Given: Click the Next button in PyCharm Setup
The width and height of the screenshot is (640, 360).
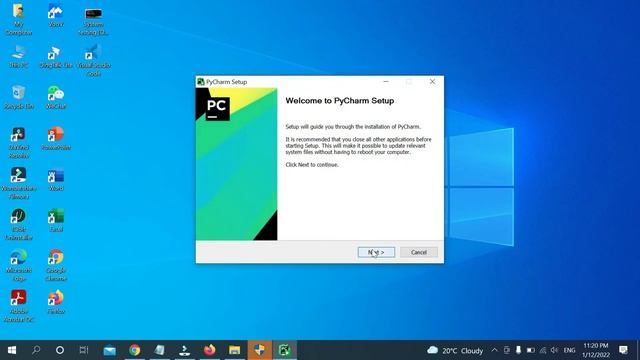Looking at the screenshot, I should click(376, 252).
